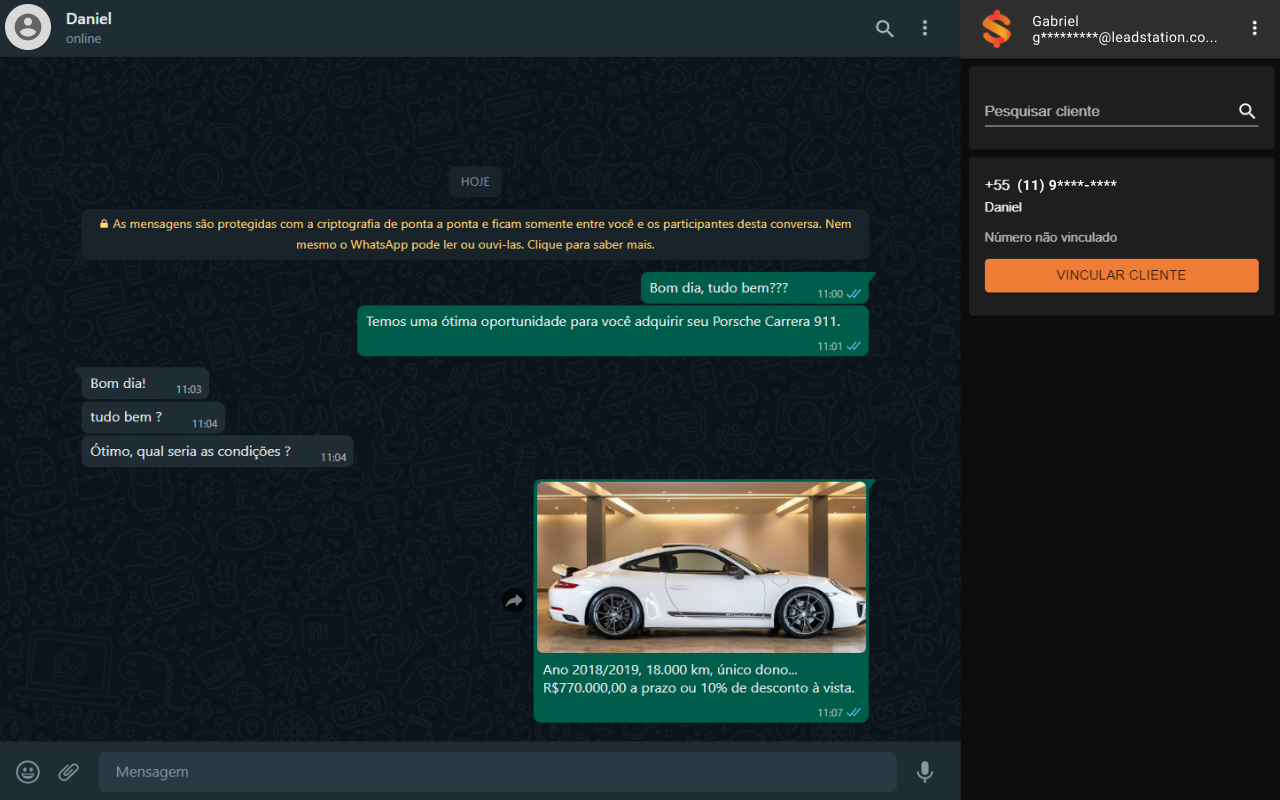The height and width of the screenshot is (800, 1280).
Task: Open Daniel's profile avatar
Action: point(28,27)
